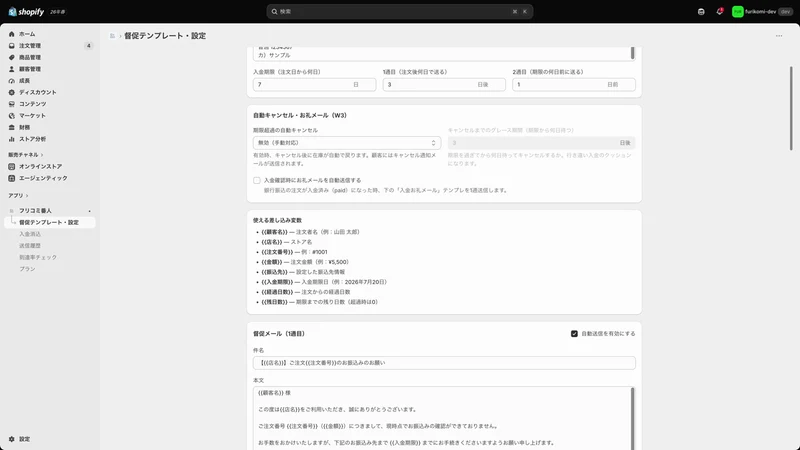Click the store icon in top bar

(x=701, y=12)
